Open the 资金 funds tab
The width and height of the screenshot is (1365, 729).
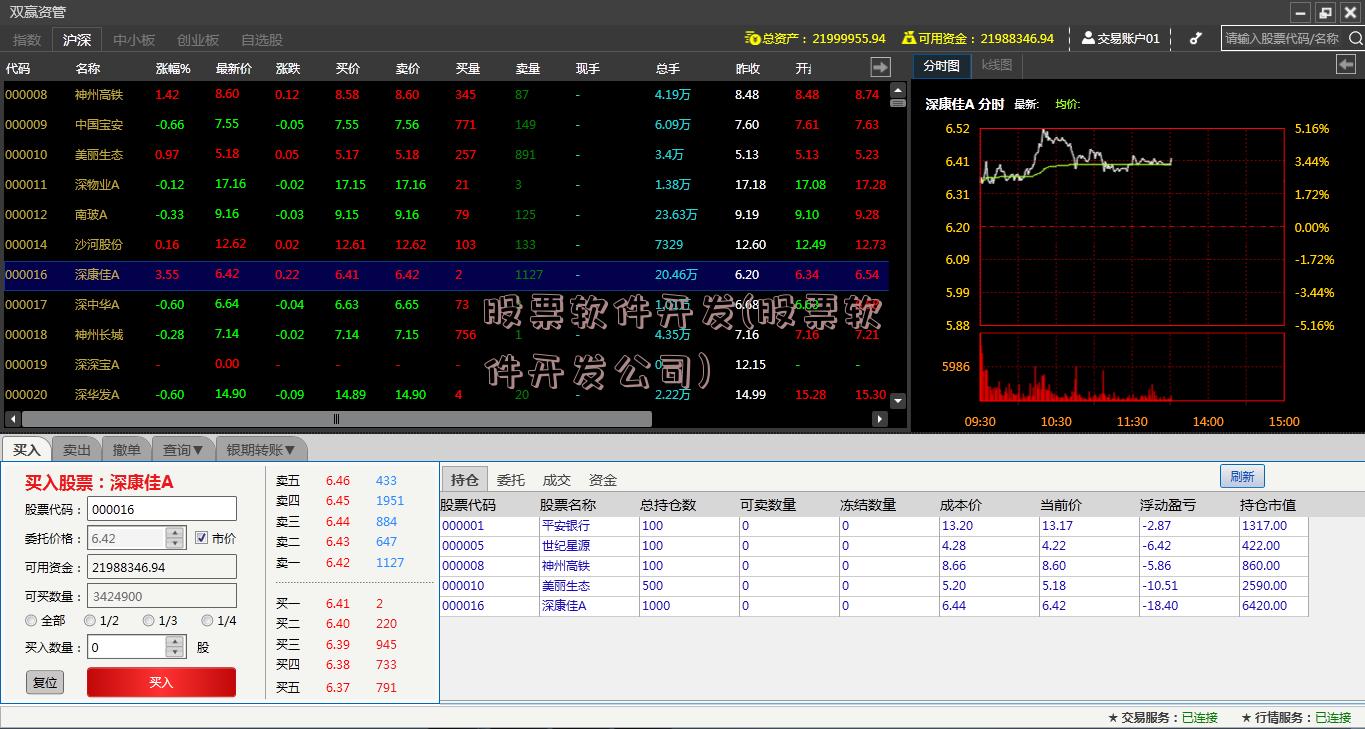(603, 480)
